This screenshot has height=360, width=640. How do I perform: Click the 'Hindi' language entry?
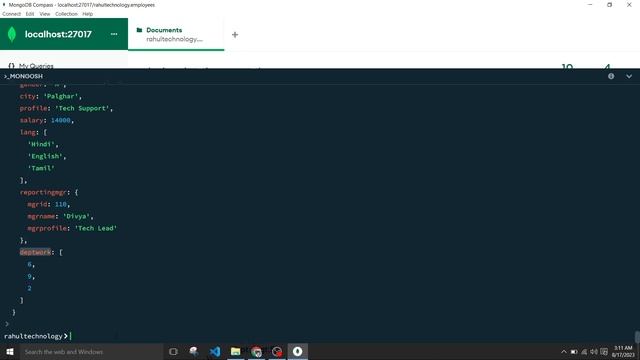41,144
